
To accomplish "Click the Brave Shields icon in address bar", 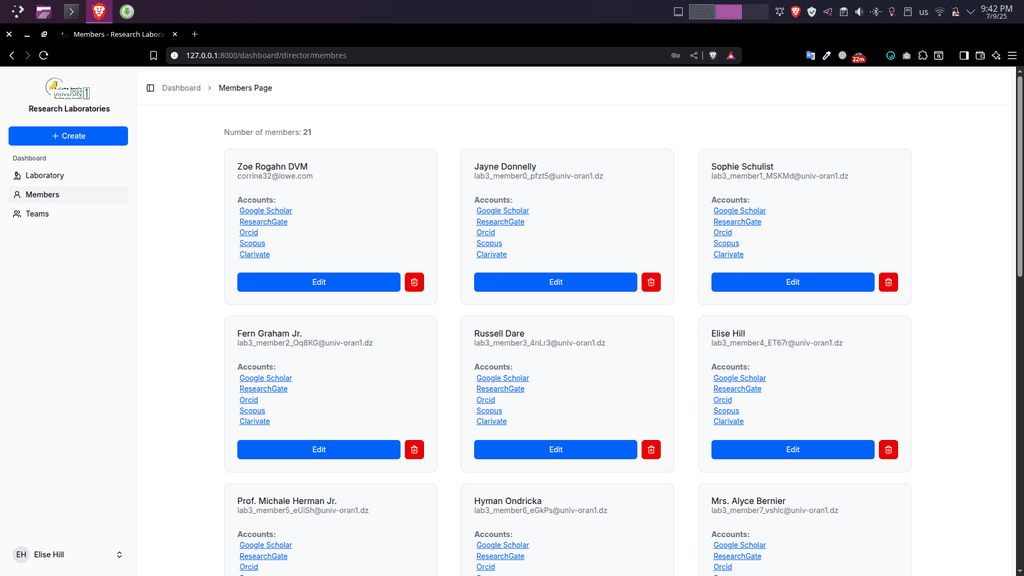I will point(712,56).
